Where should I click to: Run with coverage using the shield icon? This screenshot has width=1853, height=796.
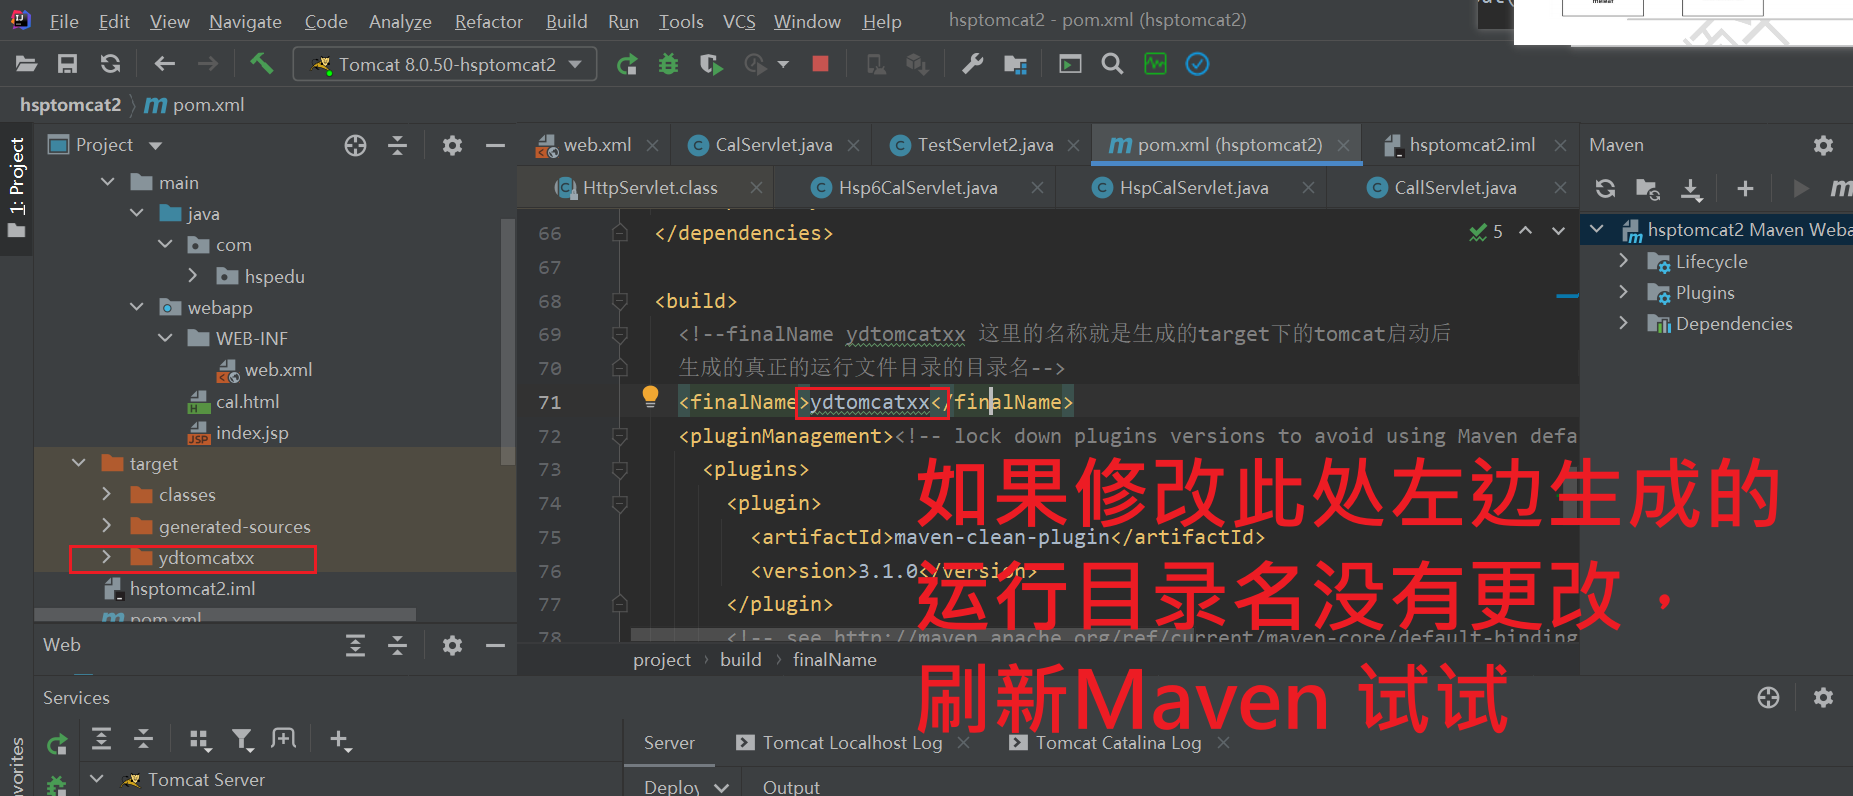click(711, 65)
